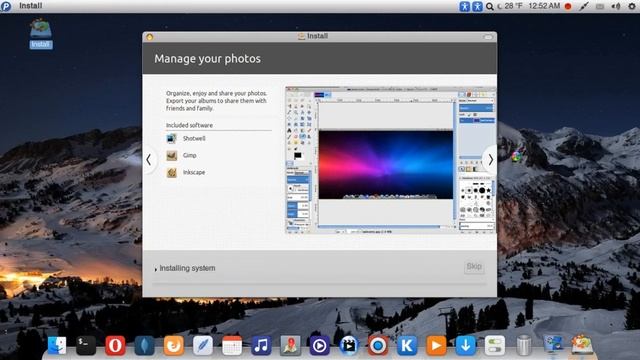Open the clapperboard video app in dock
640x360 pixels.
click(349, 345)
